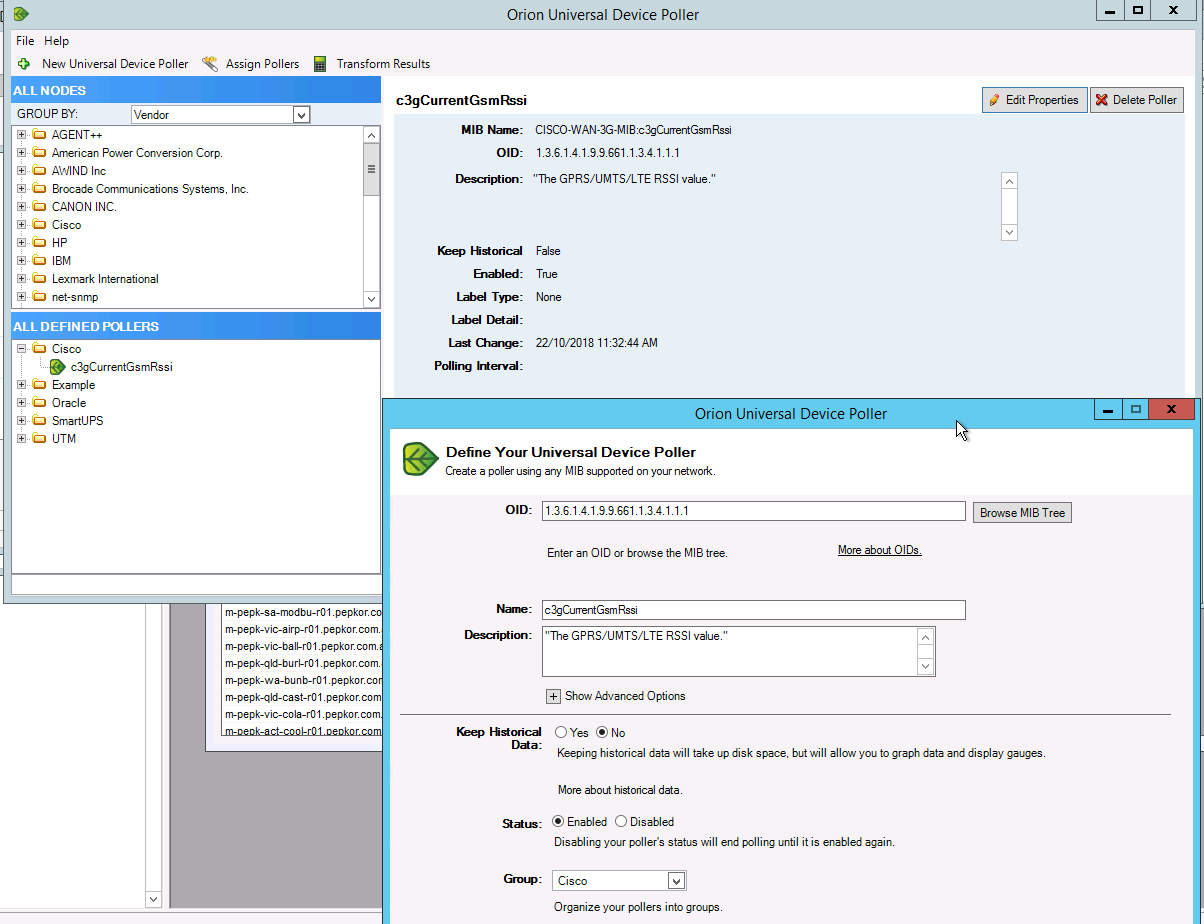Click the Description text box in the dialog
The image size is (1204, 924).
(x=729, y=651)
